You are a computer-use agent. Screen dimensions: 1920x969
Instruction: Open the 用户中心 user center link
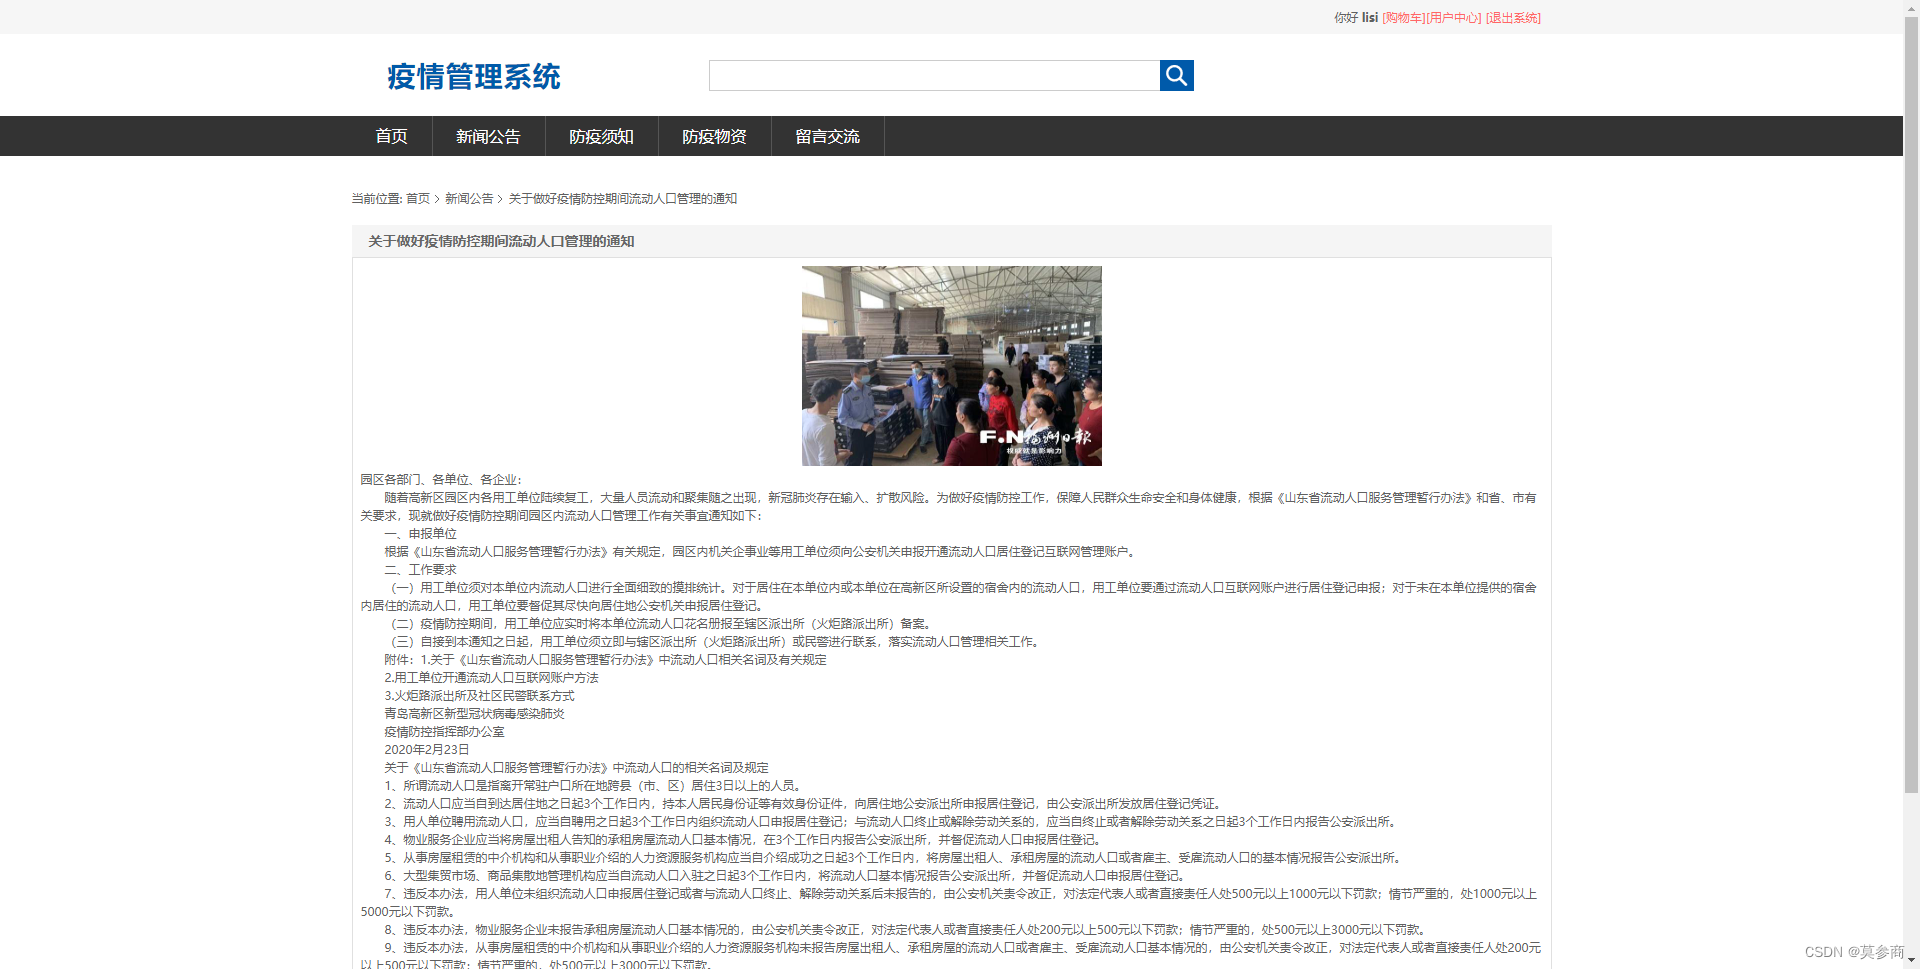[1453, 17]
